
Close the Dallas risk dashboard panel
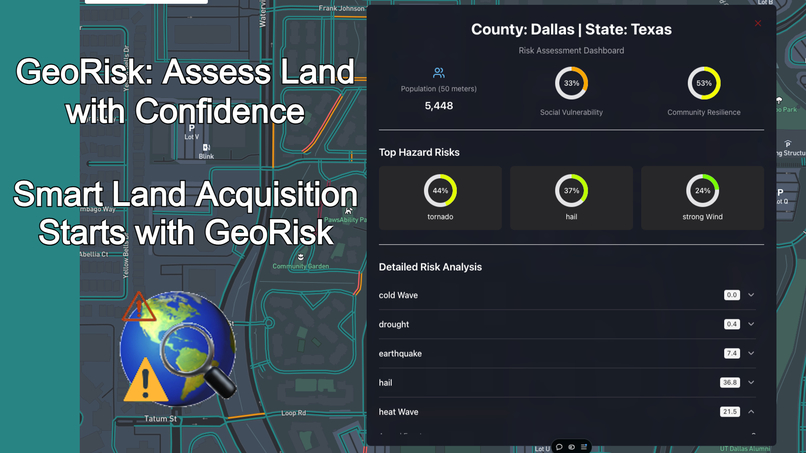point(758,24)
